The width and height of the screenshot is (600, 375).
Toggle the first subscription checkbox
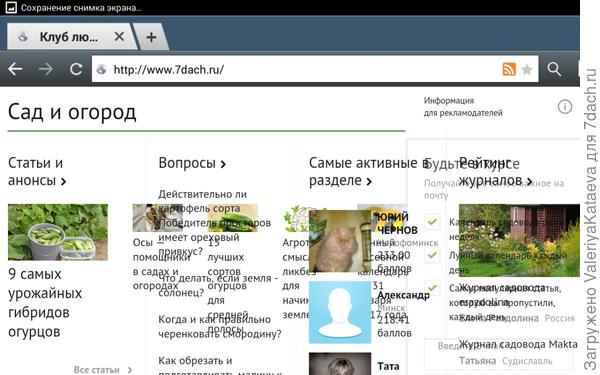pos(432,222)
